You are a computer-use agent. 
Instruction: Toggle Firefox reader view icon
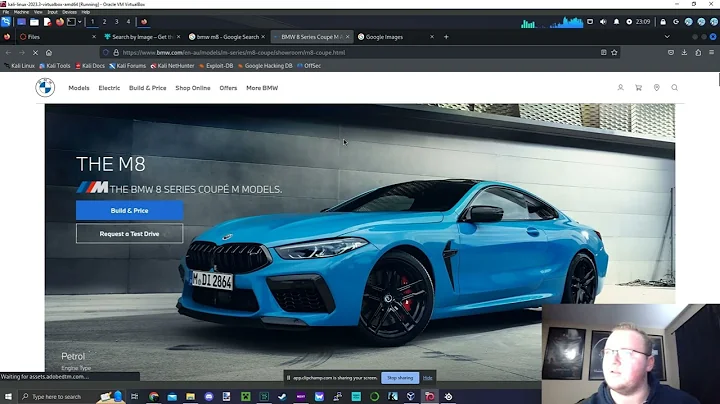pos(604,52)
